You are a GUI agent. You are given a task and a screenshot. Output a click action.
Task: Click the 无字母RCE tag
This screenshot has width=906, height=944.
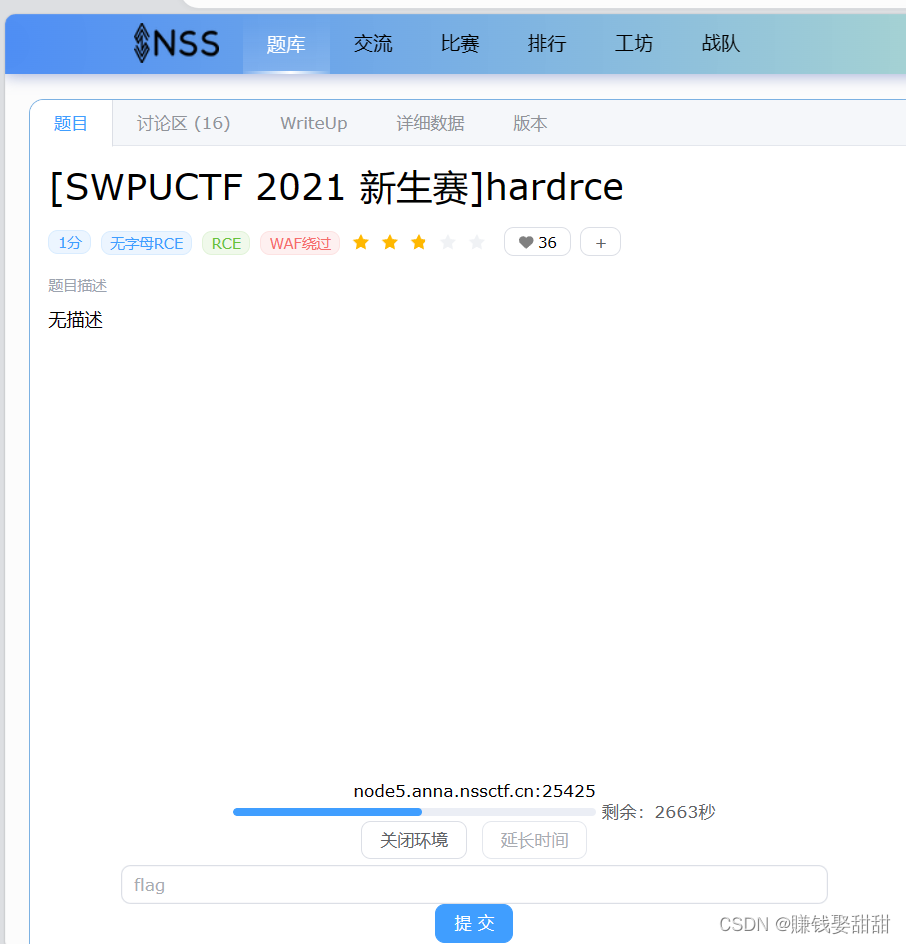click(146, 242)
